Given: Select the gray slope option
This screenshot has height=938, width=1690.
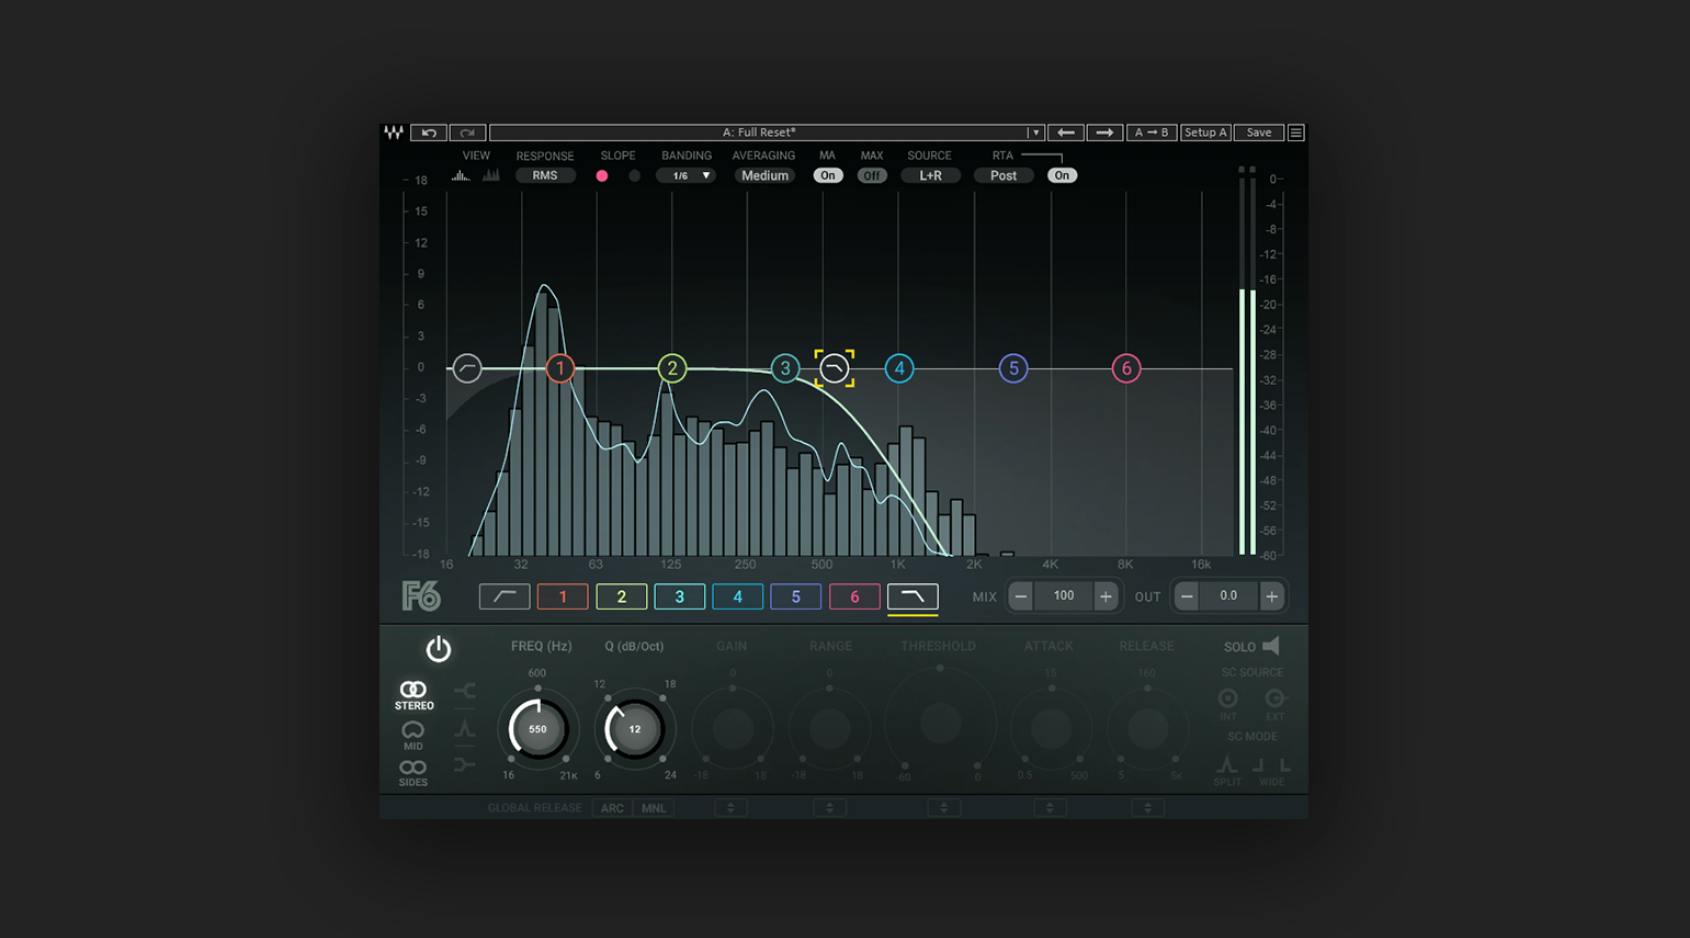Looking at the screenshot, I should 634,176.
